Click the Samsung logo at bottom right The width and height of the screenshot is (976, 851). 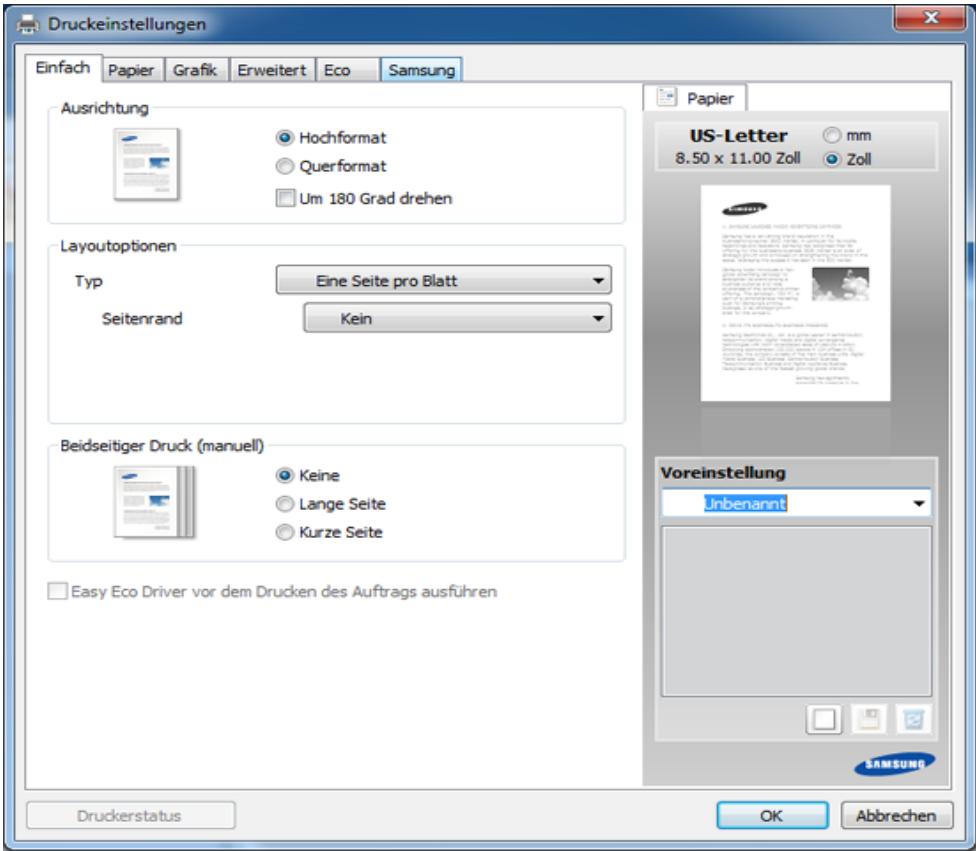(x=894, y=764)
